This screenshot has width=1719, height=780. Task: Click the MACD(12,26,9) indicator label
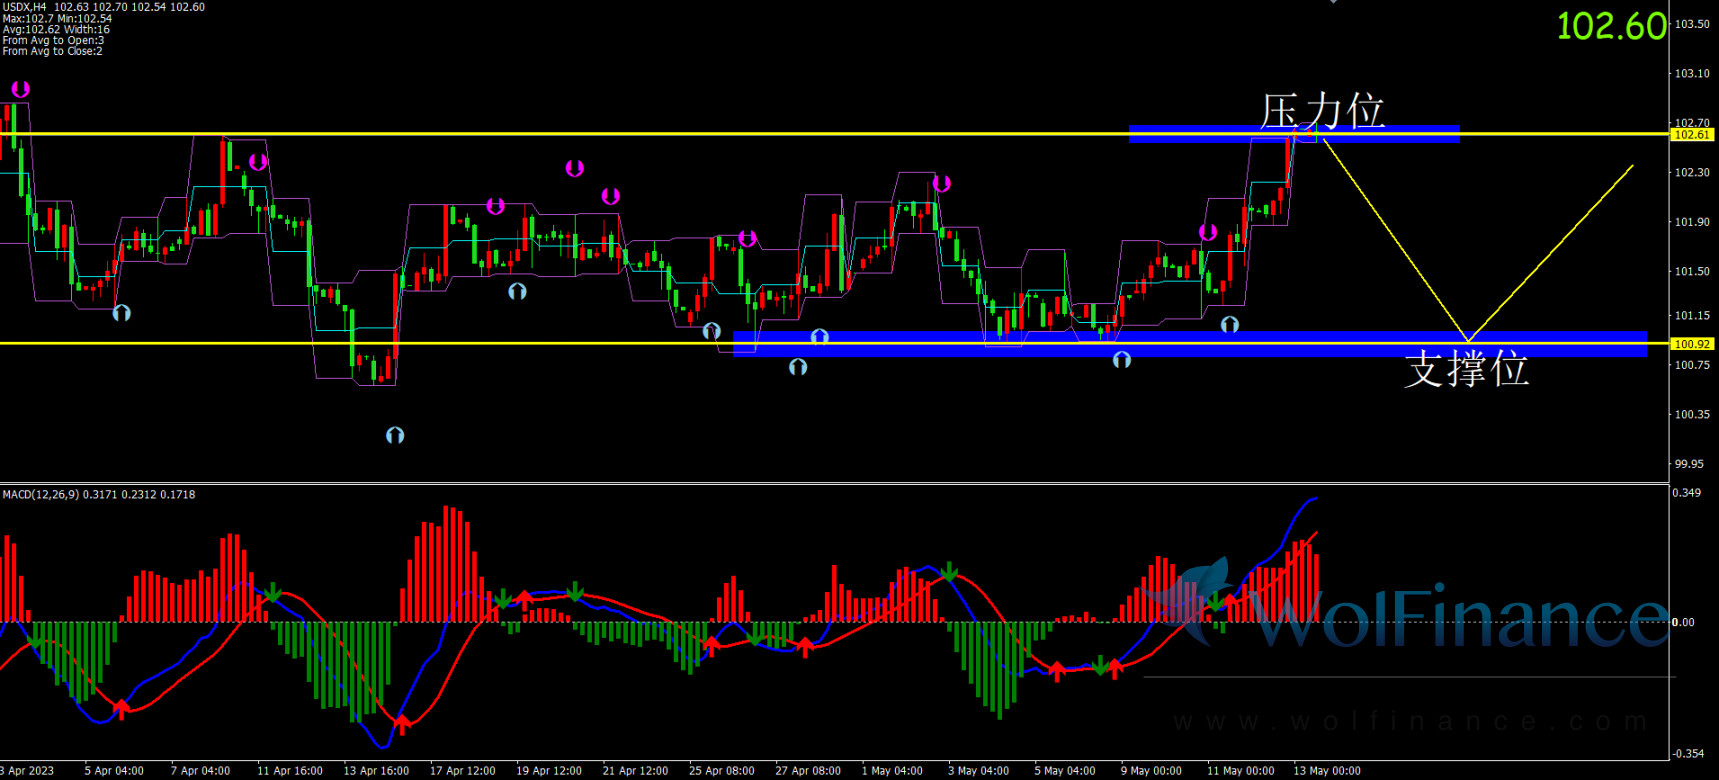[x=41, y=495]
